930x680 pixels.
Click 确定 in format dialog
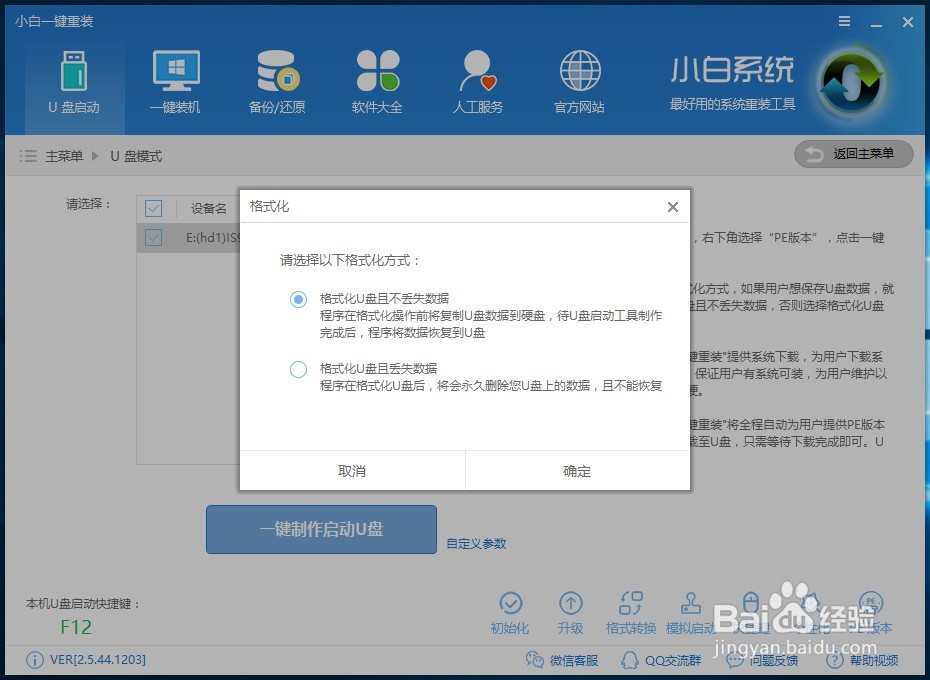coord(578,471)
